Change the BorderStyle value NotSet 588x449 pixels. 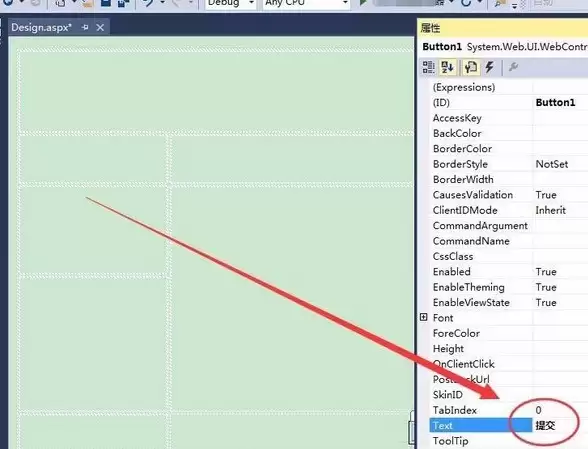tap(552, 164)
